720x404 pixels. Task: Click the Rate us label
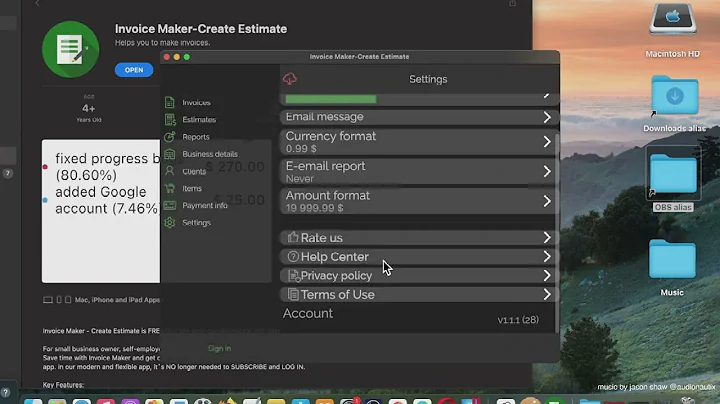click(x=321, y=238)
